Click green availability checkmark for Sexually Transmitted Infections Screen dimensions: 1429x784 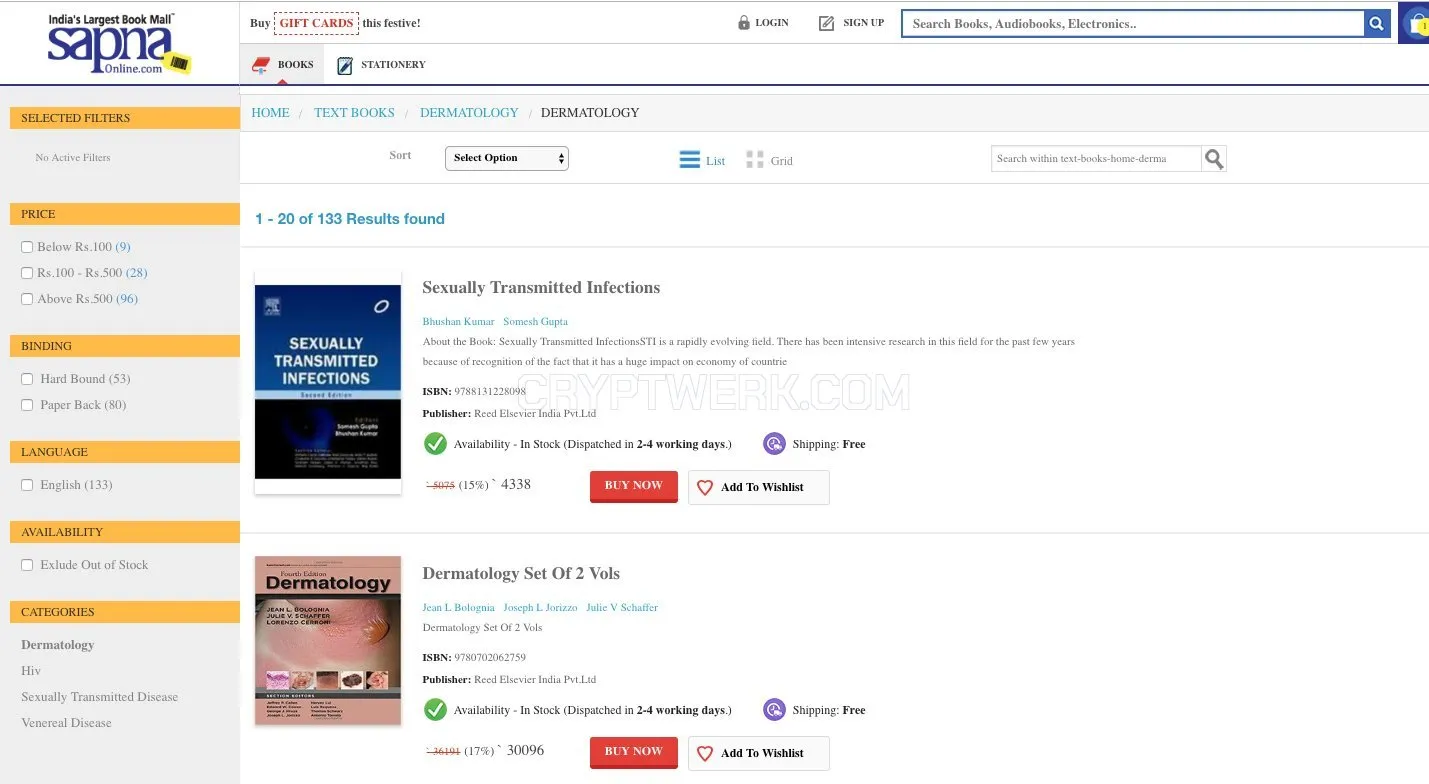tap(435, 444)
